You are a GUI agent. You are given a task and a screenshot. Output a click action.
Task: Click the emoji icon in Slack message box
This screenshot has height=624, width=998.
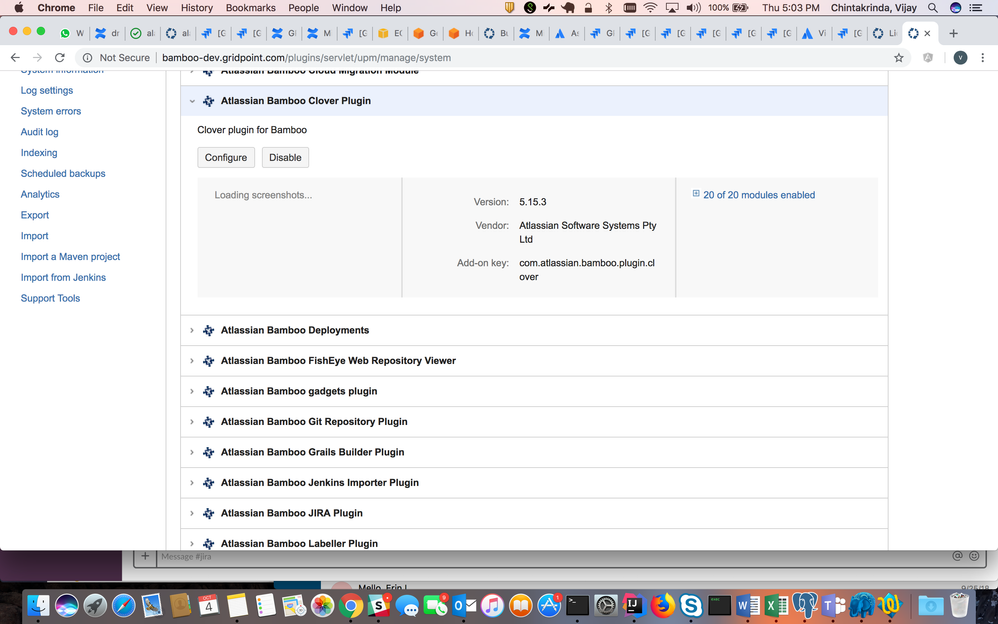point(974,556)
